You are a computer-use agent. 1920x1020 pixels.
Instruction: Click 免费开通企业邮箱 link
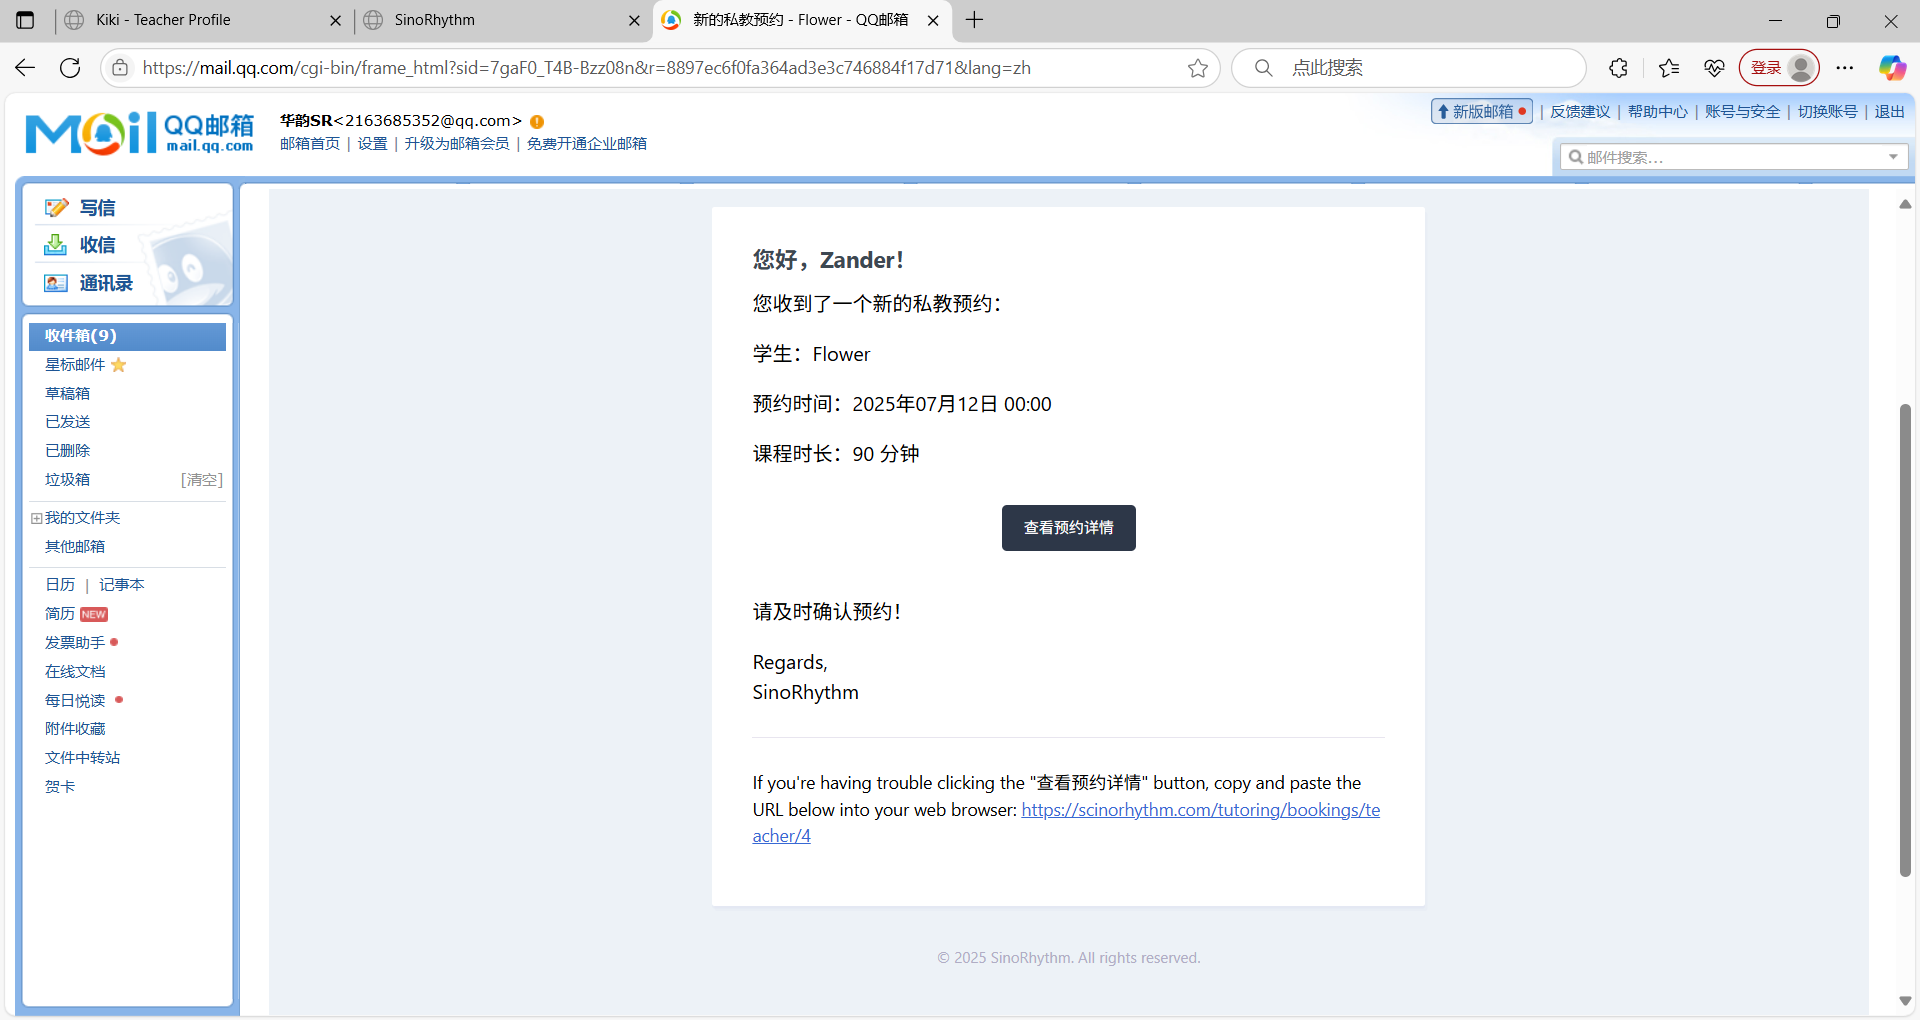tap(587, 144)
